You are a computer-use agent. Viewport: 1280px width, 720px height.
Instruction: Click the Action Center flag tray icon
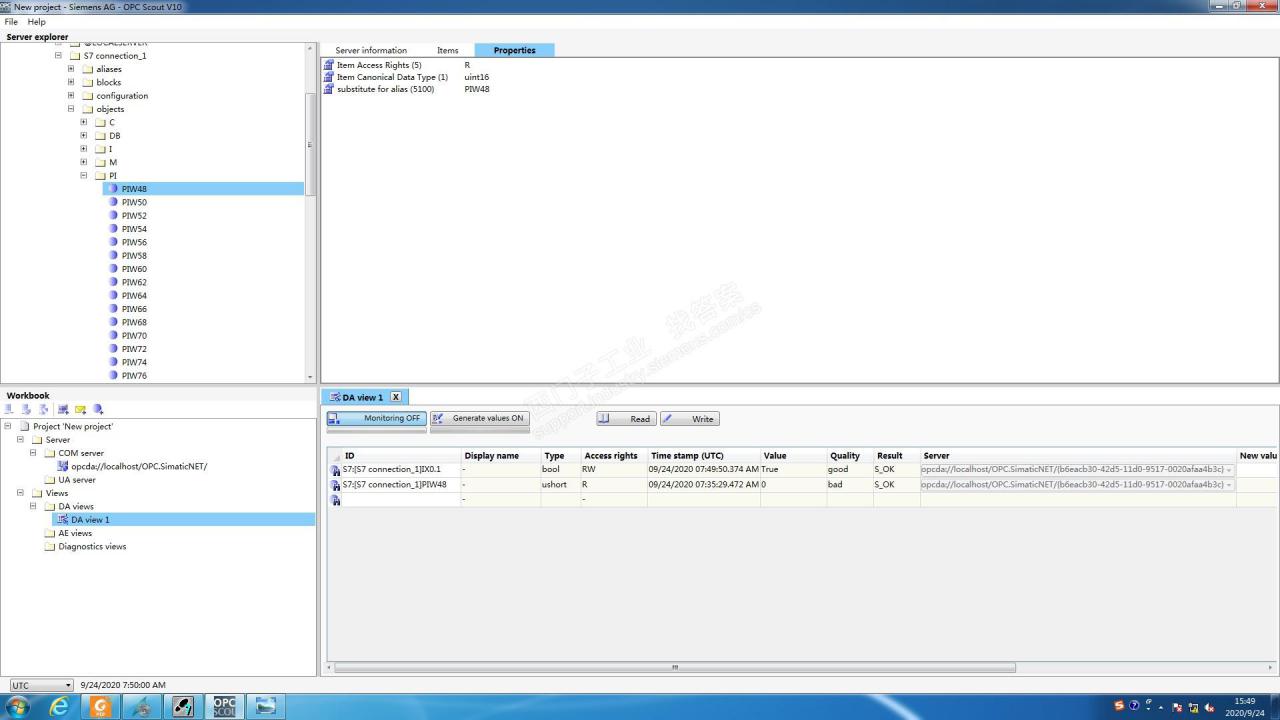1177,707
